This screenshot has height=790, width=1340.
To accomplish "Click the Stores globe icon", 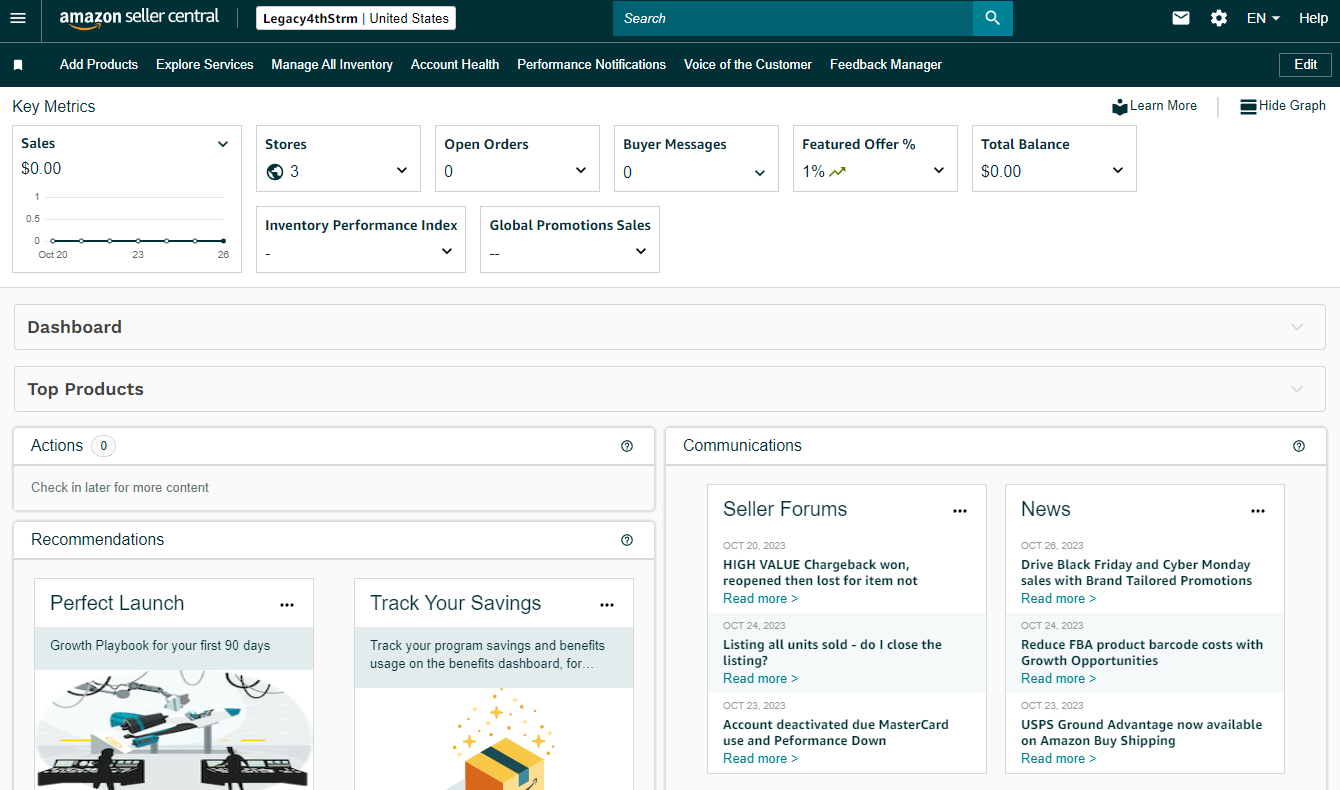I will pyautogui.click(x=275, y=172).
